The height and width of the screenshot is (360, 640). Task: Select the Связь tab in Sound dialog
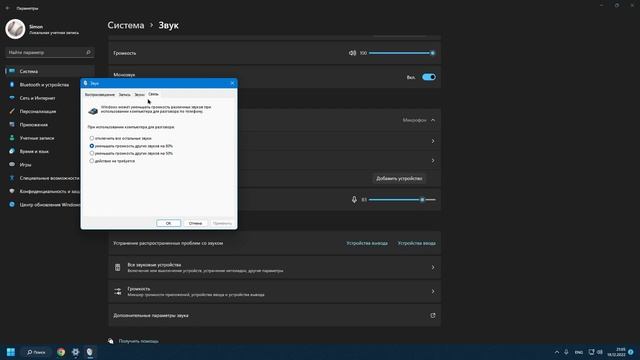click(153, 94)
